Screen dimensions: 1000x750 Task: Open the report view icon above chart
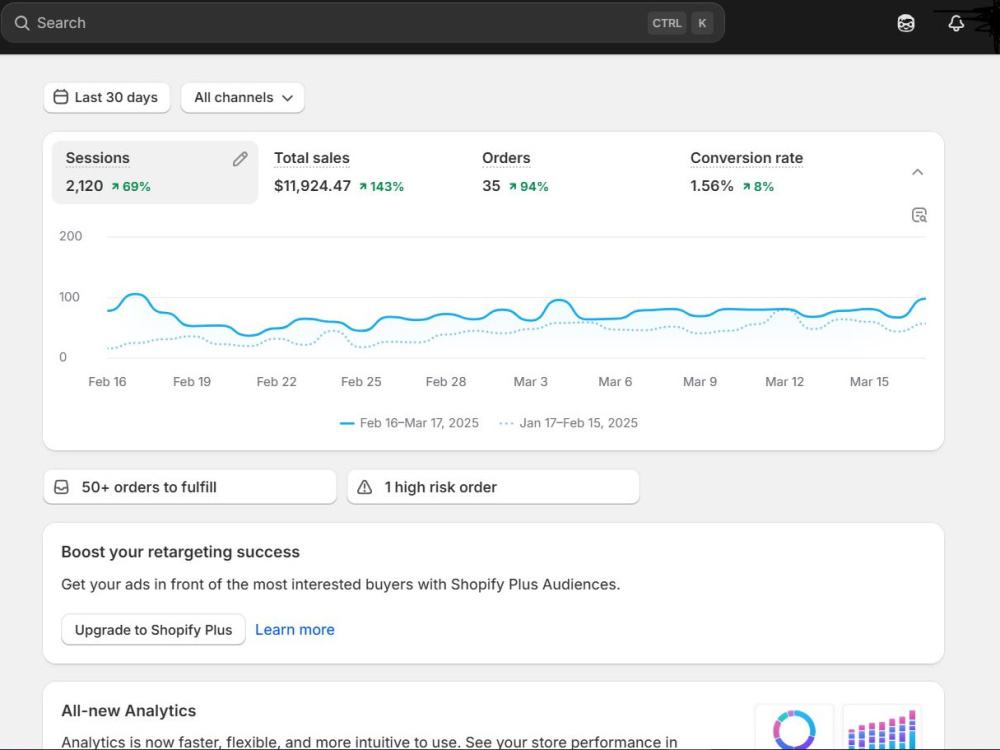click(x=919, y=215)
